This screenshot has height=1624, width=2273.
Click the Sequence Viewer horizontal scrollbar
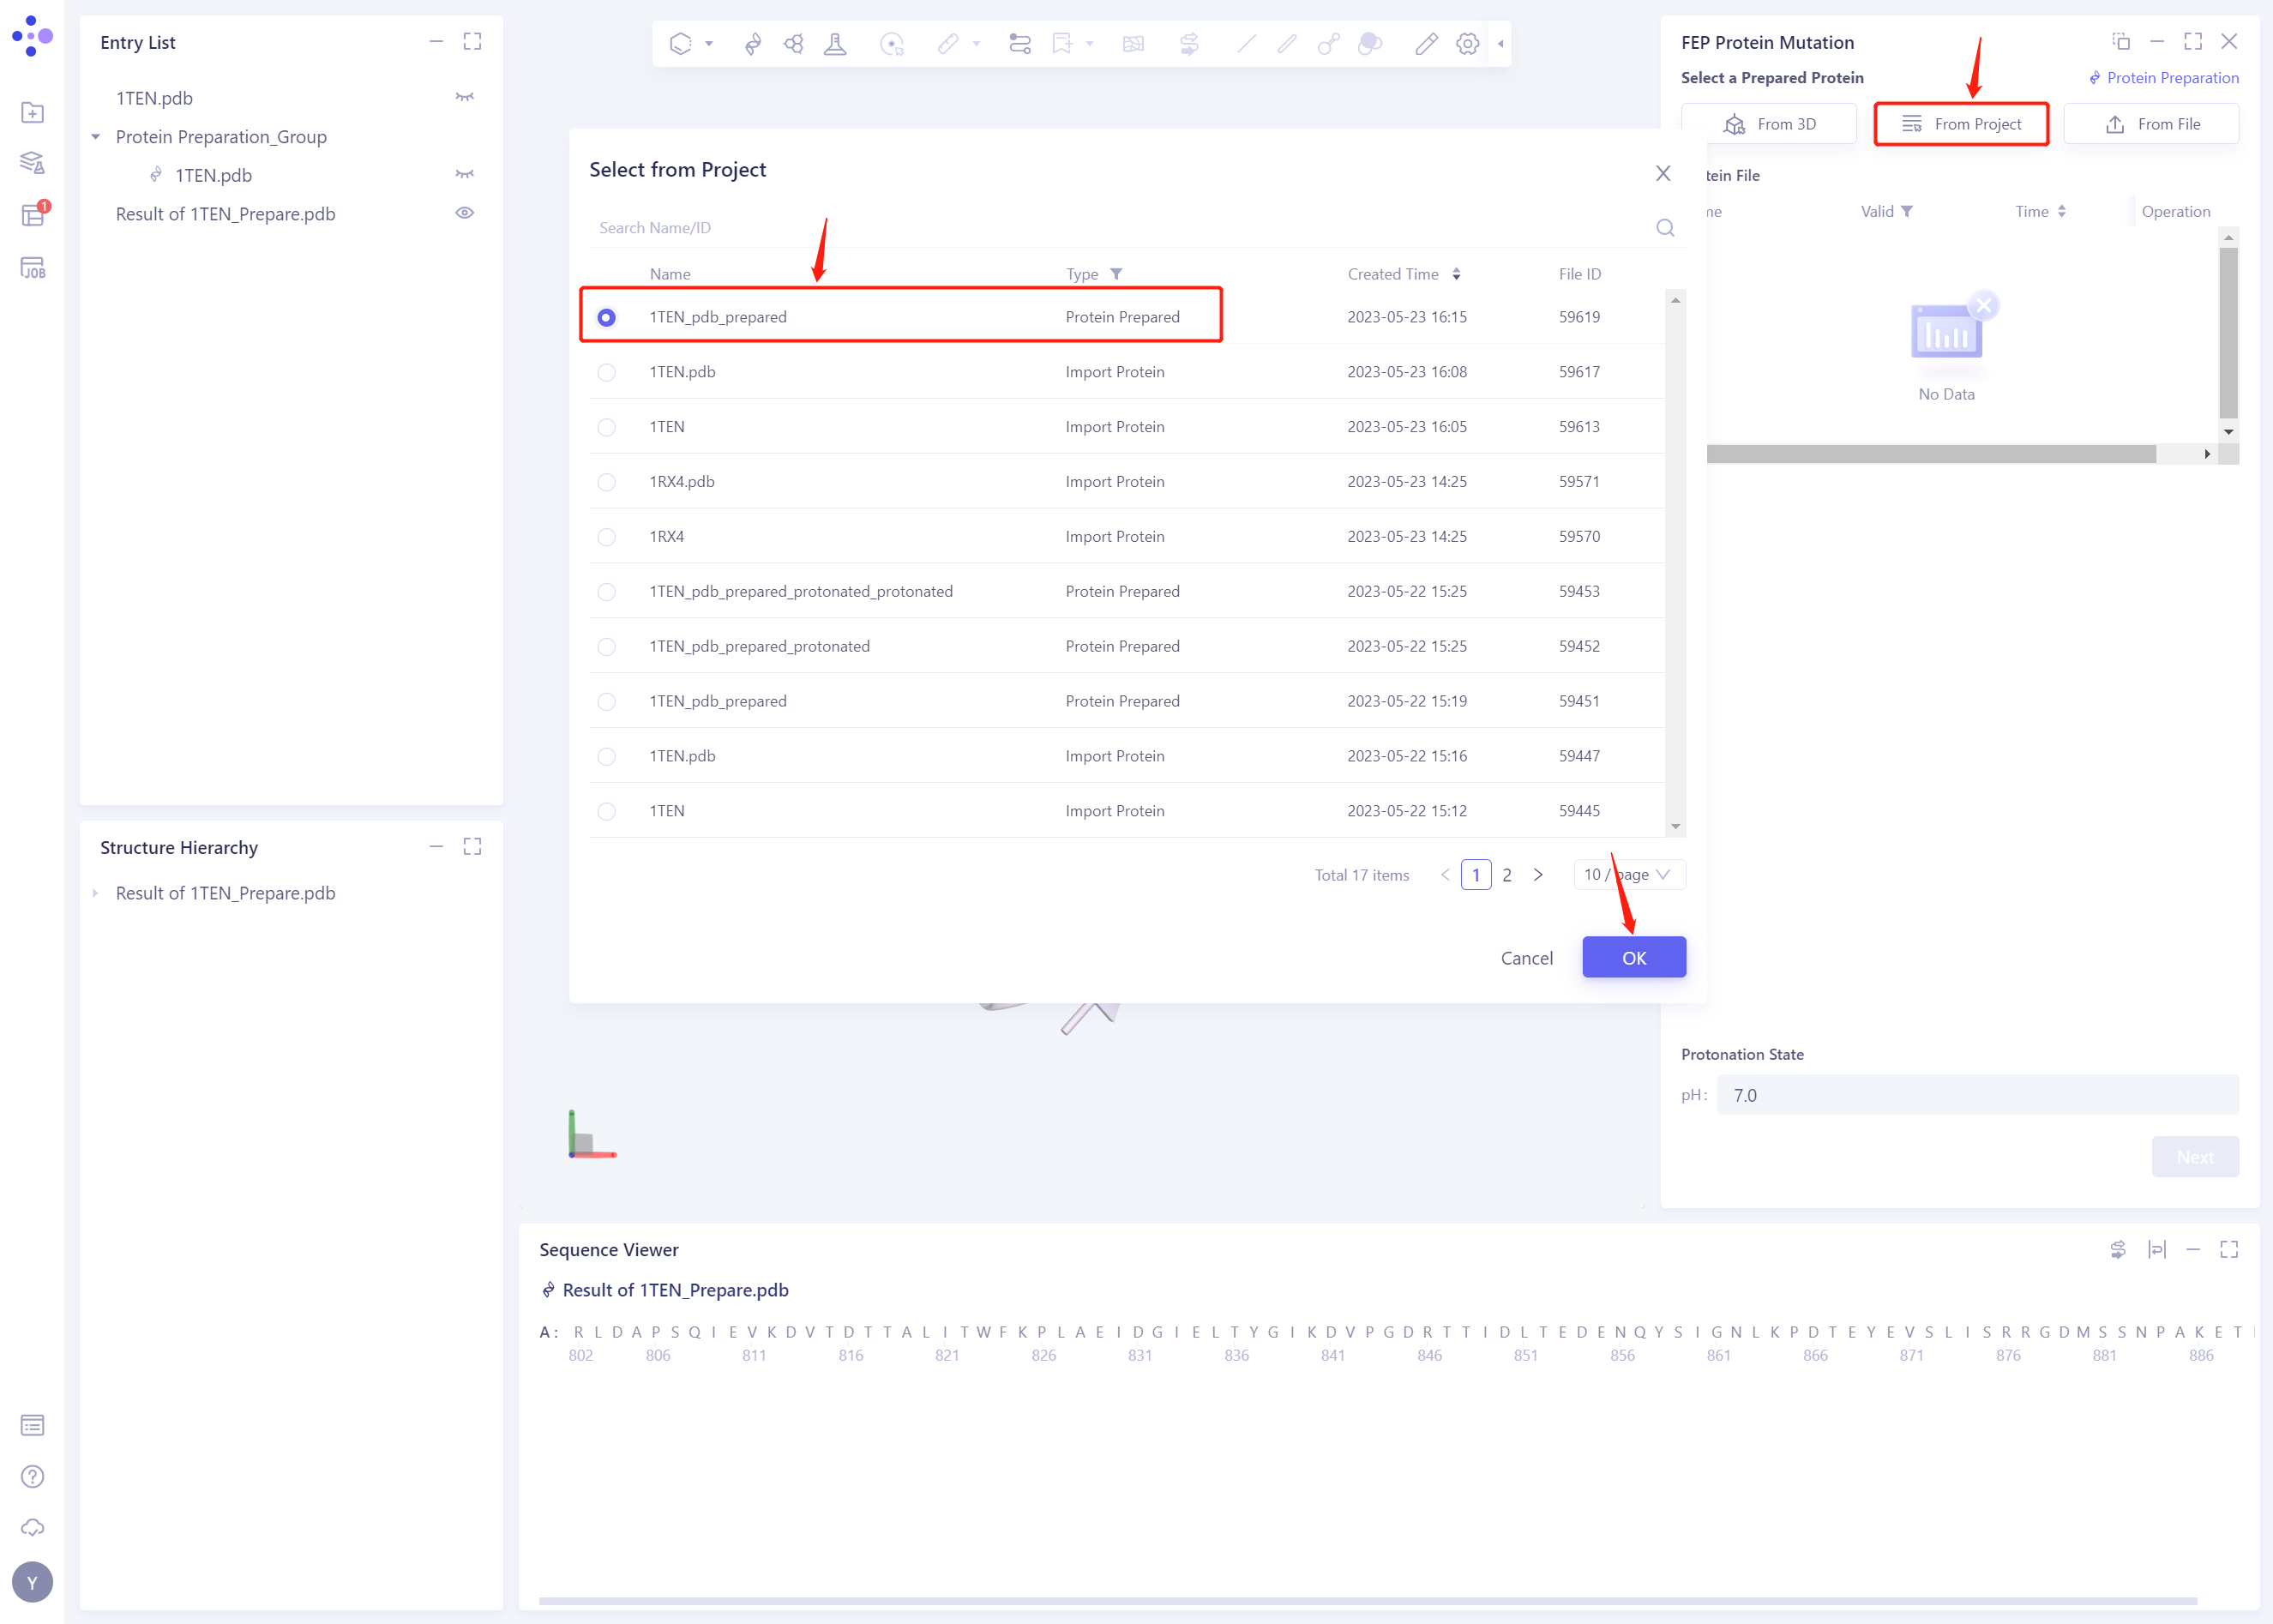pos(1366,1601)
